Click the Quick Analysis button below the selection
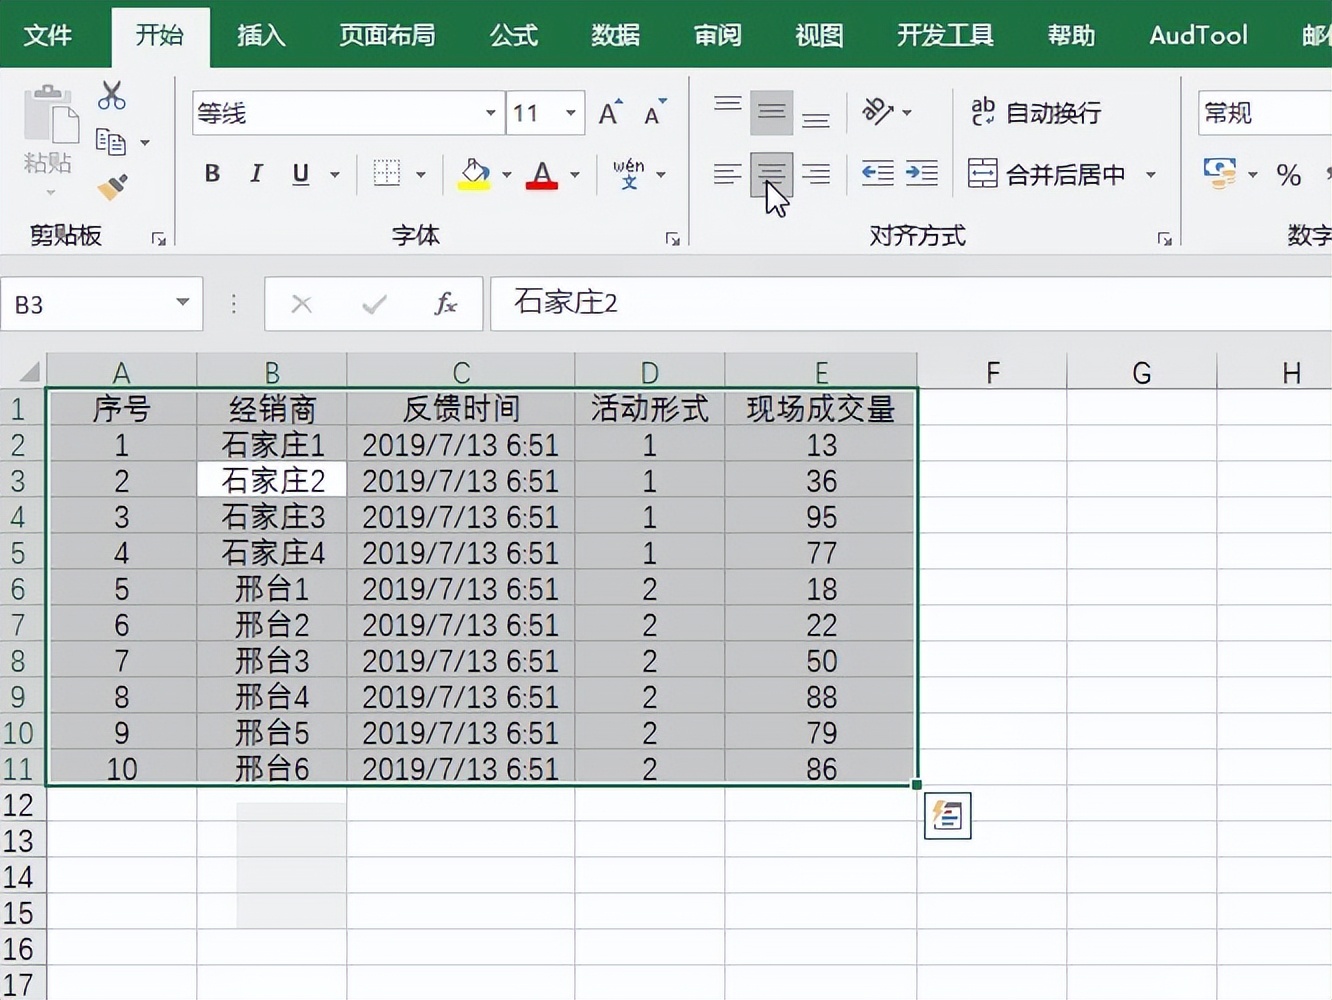The width and height of the screenshot is (1332, 1000). (x=946, y=815)
